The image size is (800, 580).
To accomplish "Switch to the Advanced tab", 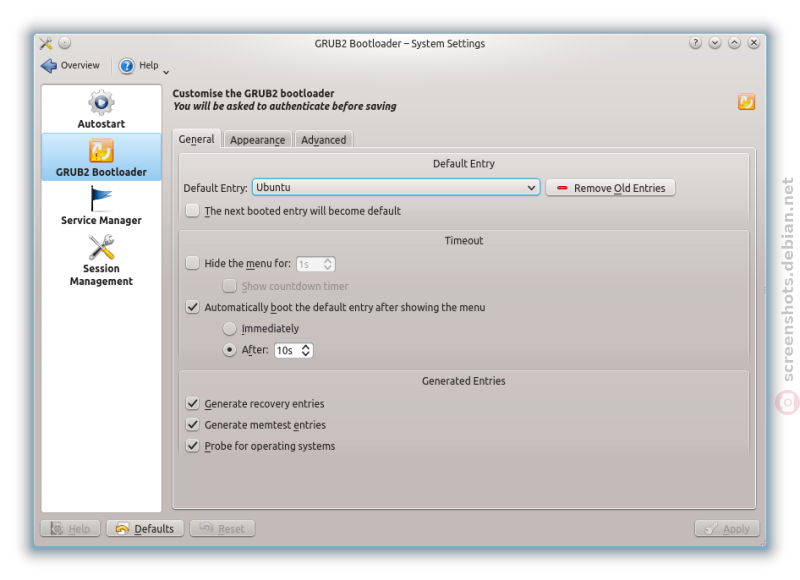I will (x=323, y=140).
